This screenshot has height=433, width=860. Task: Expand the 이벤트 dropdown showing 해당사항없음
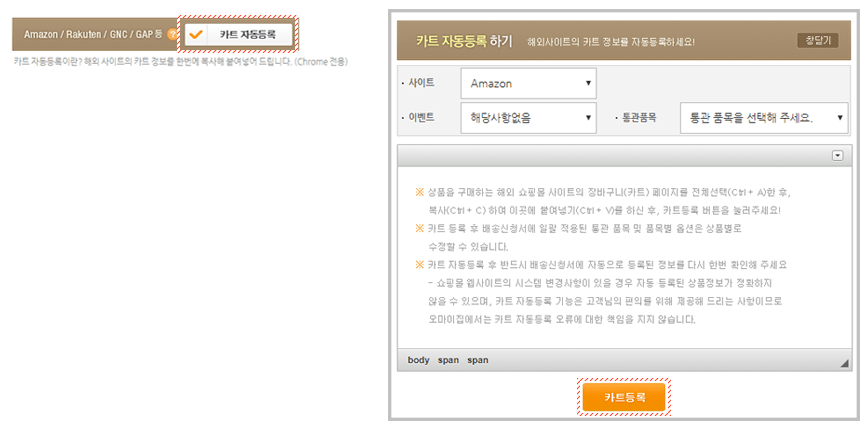pos(528,117)
